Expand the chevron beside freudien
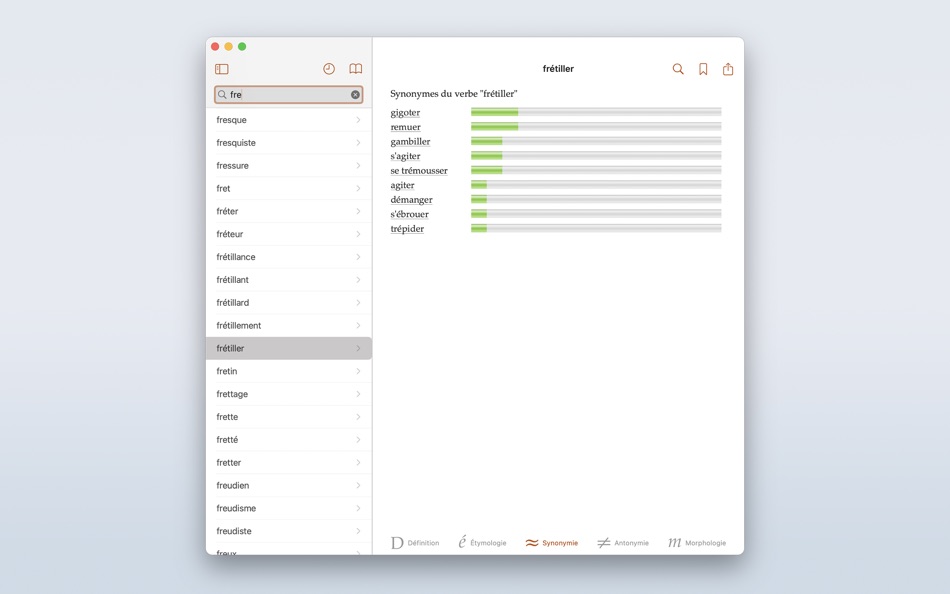 (x=359, y=485)
